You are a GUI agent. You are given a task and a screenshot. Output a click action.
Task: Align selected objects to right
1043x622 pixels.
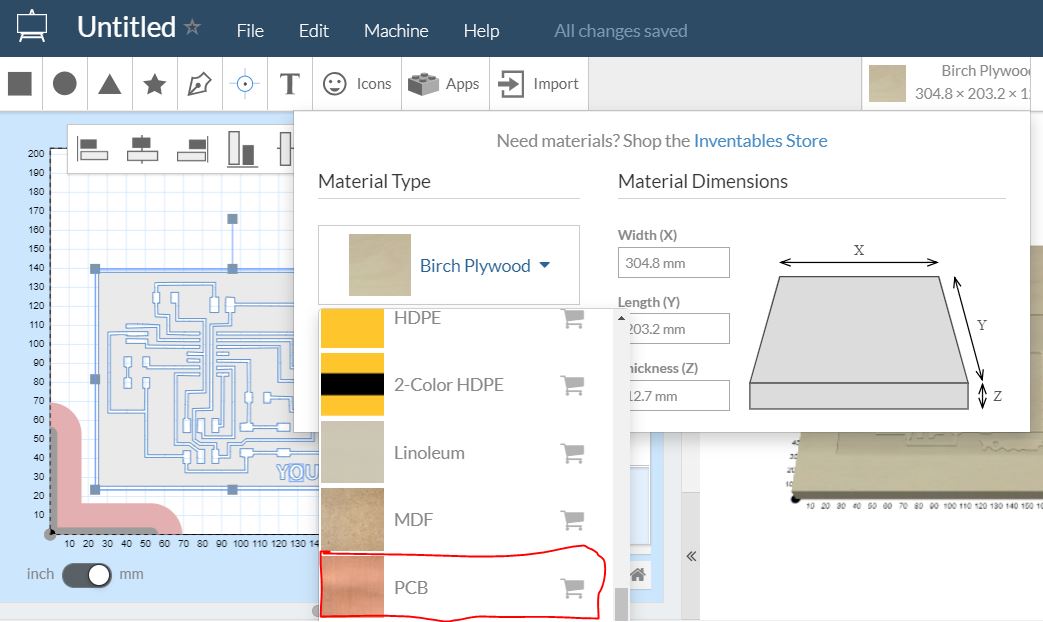pyautogui.click(x=193, y=149)
